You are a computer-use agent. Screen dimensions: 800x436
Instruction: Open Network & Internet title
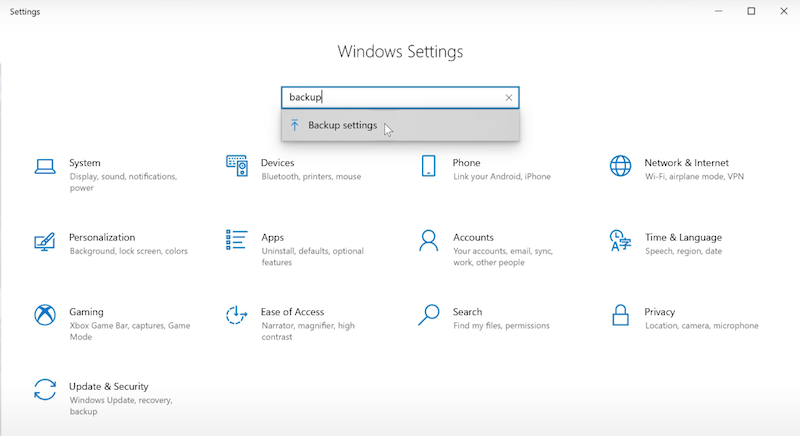[686, 163]
